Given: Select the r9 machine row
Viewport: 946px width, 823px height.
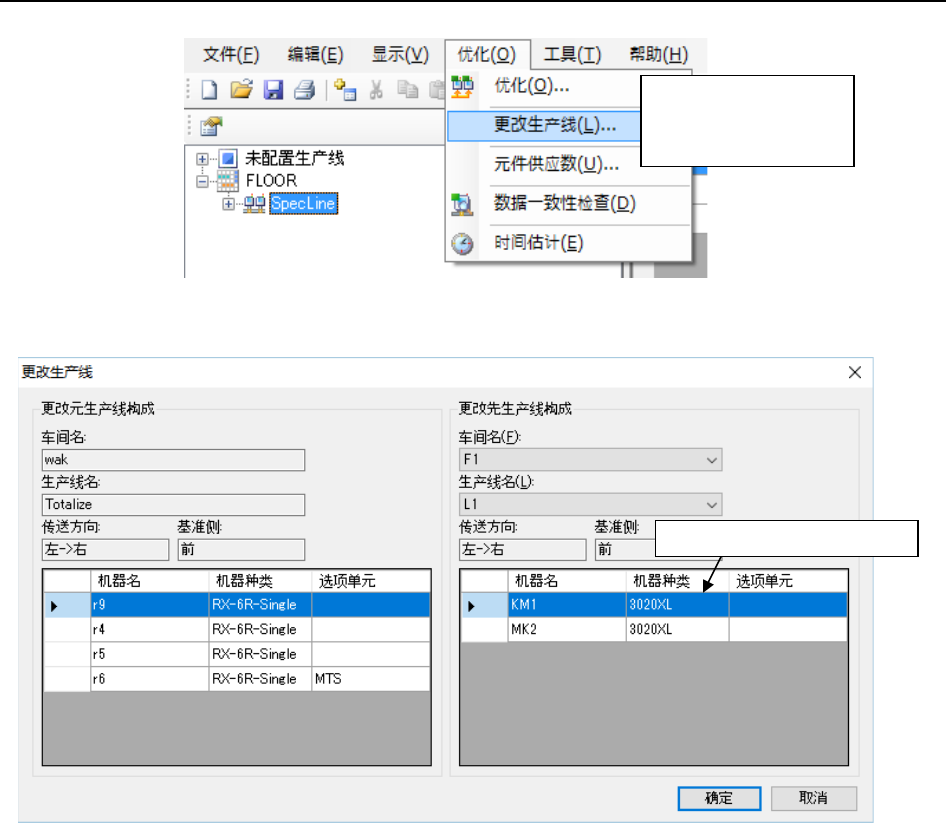Looking at the screenshot, I should pos(237,605).
